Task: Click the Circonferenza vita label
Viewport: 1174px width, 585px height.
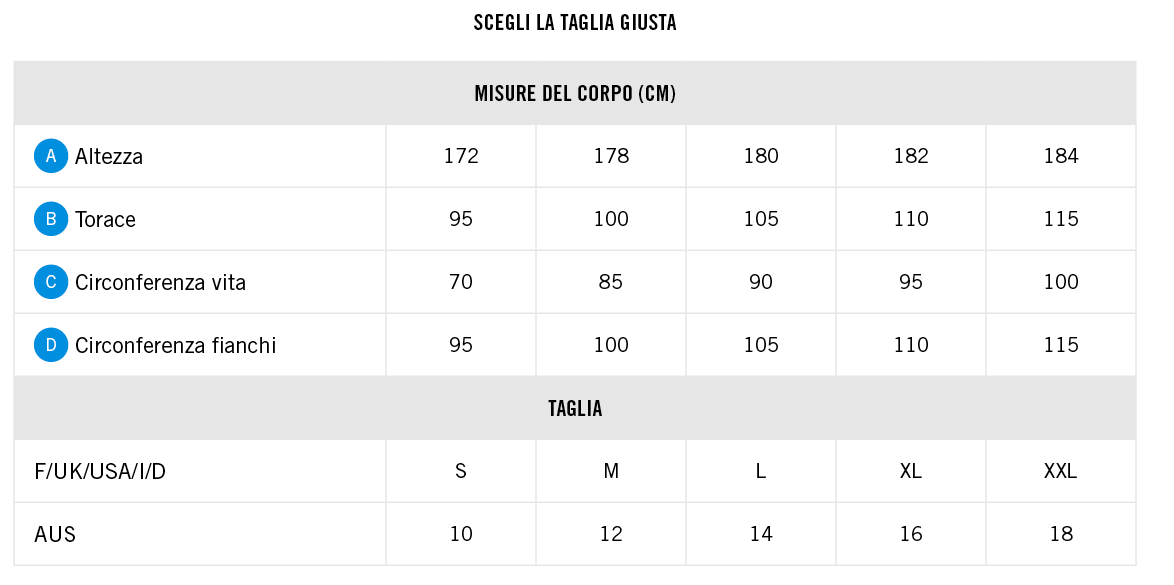Action: pyautogui.click(x=160, y=282)
